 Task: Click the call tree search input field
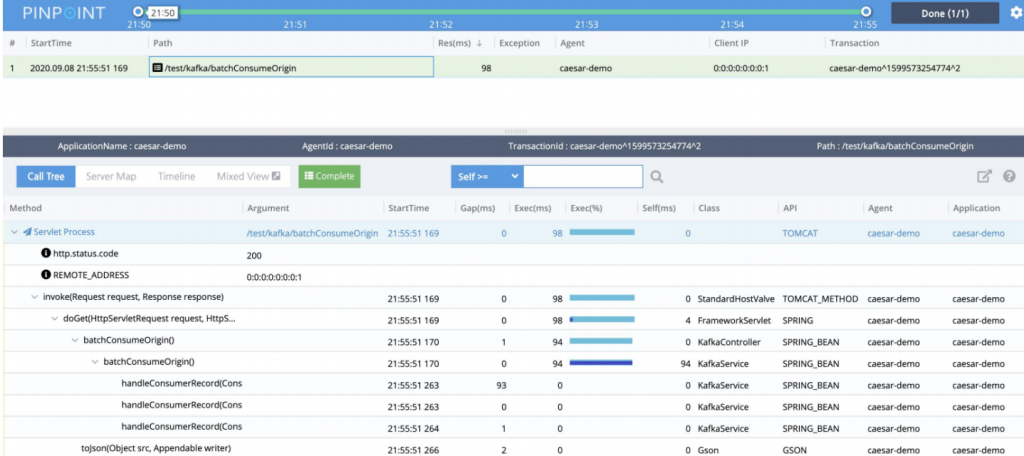coord(583,177)
